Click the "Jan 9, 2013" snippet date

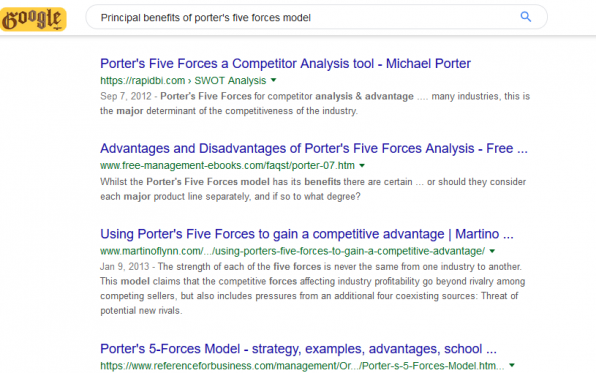click(125, 267)
